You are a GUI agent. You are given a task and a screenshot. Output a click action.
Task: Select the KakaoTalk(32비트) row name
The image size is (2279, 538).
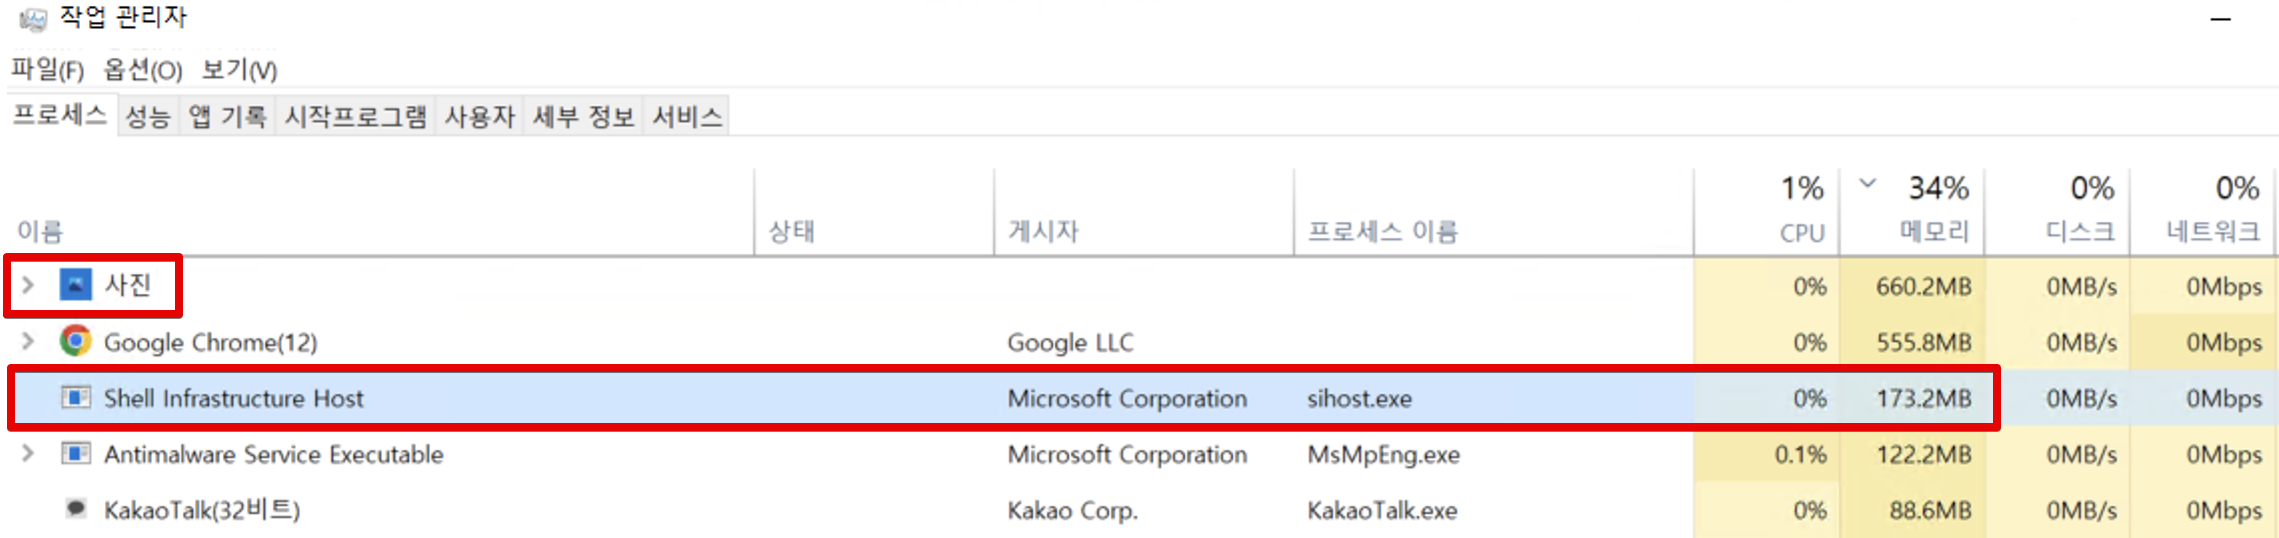tap(202, 510)
